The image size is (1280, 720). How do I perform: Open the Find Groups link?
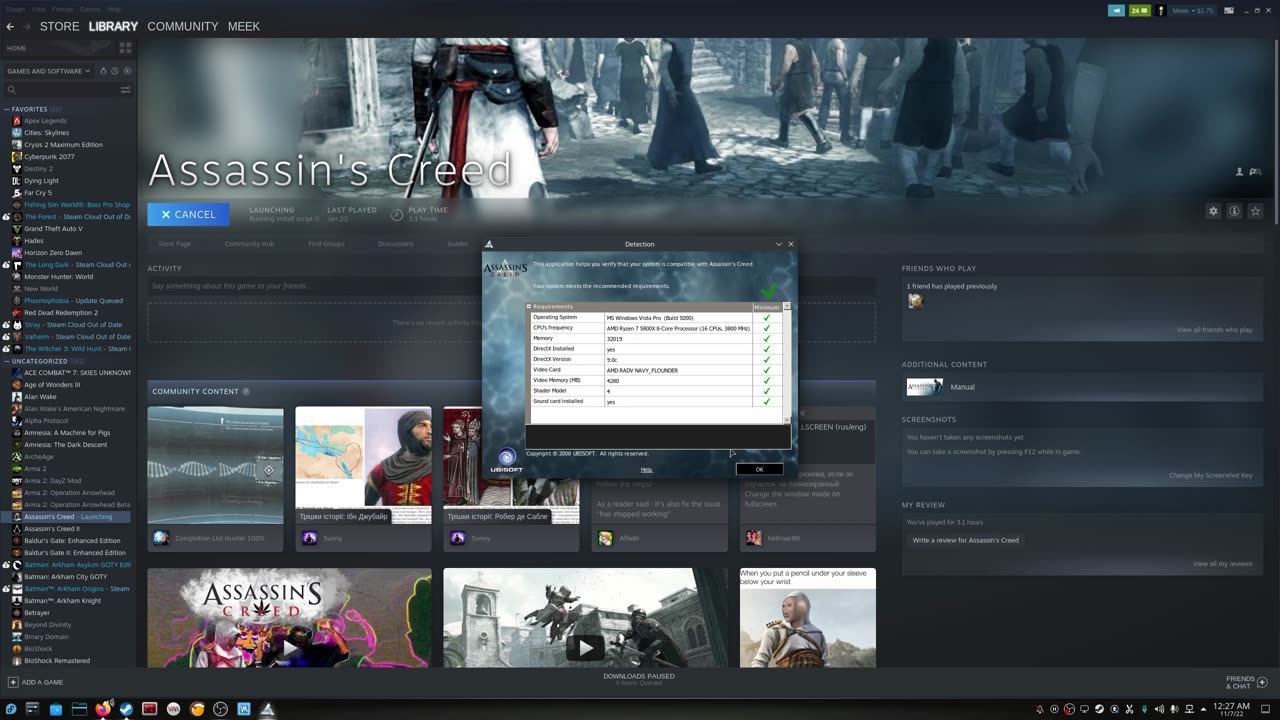pos(326,244)
